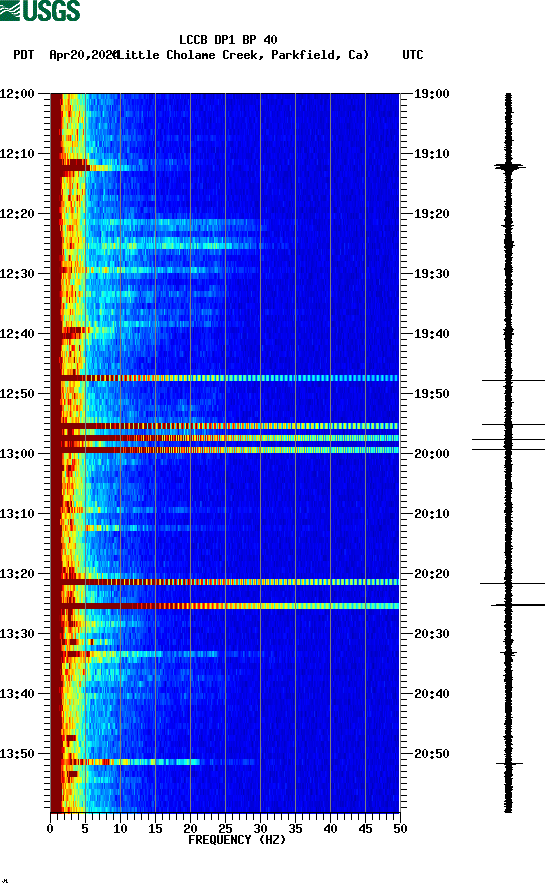Image resolution: width=552 pixels, height=892 pixels.
Task: Click the 'FREQUENCY (HZ)' axis title
Action: tap(237, 840)
